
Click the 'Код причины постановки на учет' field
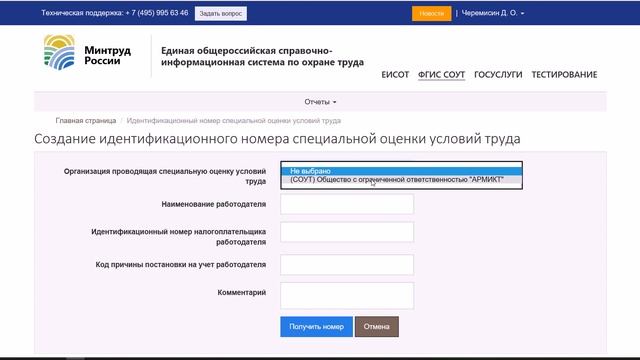pyautogui.click(x=347, y=265)
